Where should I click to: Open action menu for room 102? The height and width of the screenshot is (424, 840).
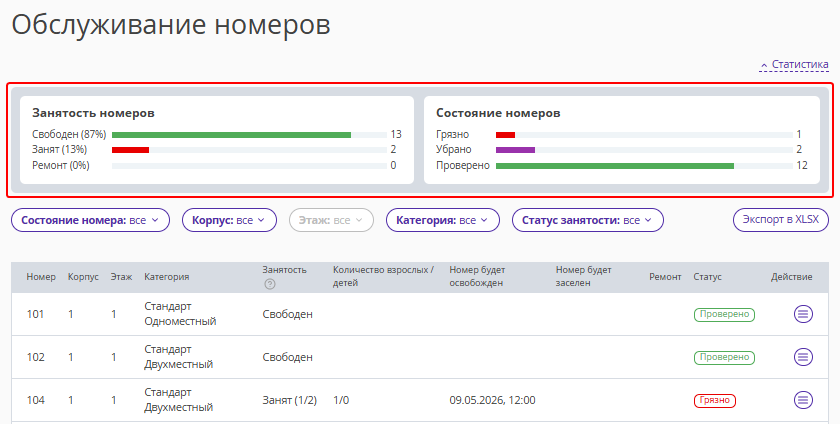point(803,357)
